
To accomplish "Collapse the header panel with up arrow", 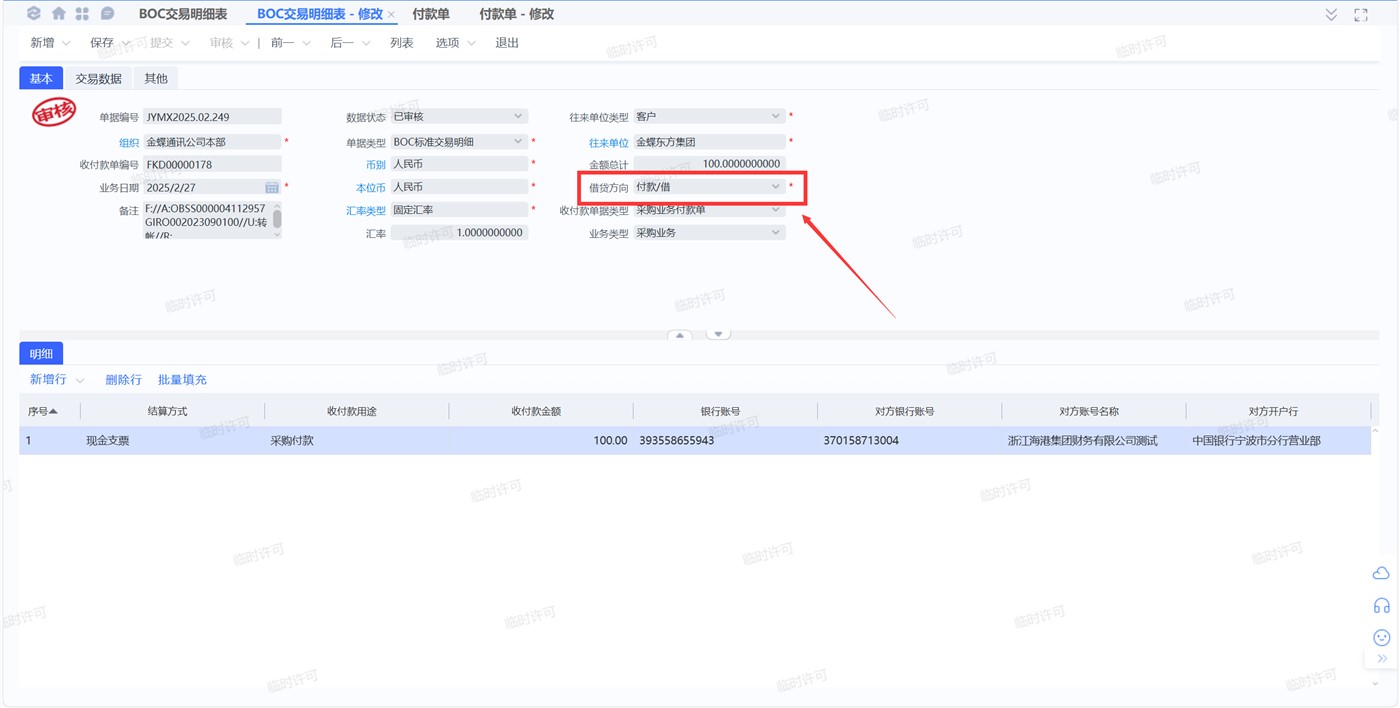I will [680, 335].
